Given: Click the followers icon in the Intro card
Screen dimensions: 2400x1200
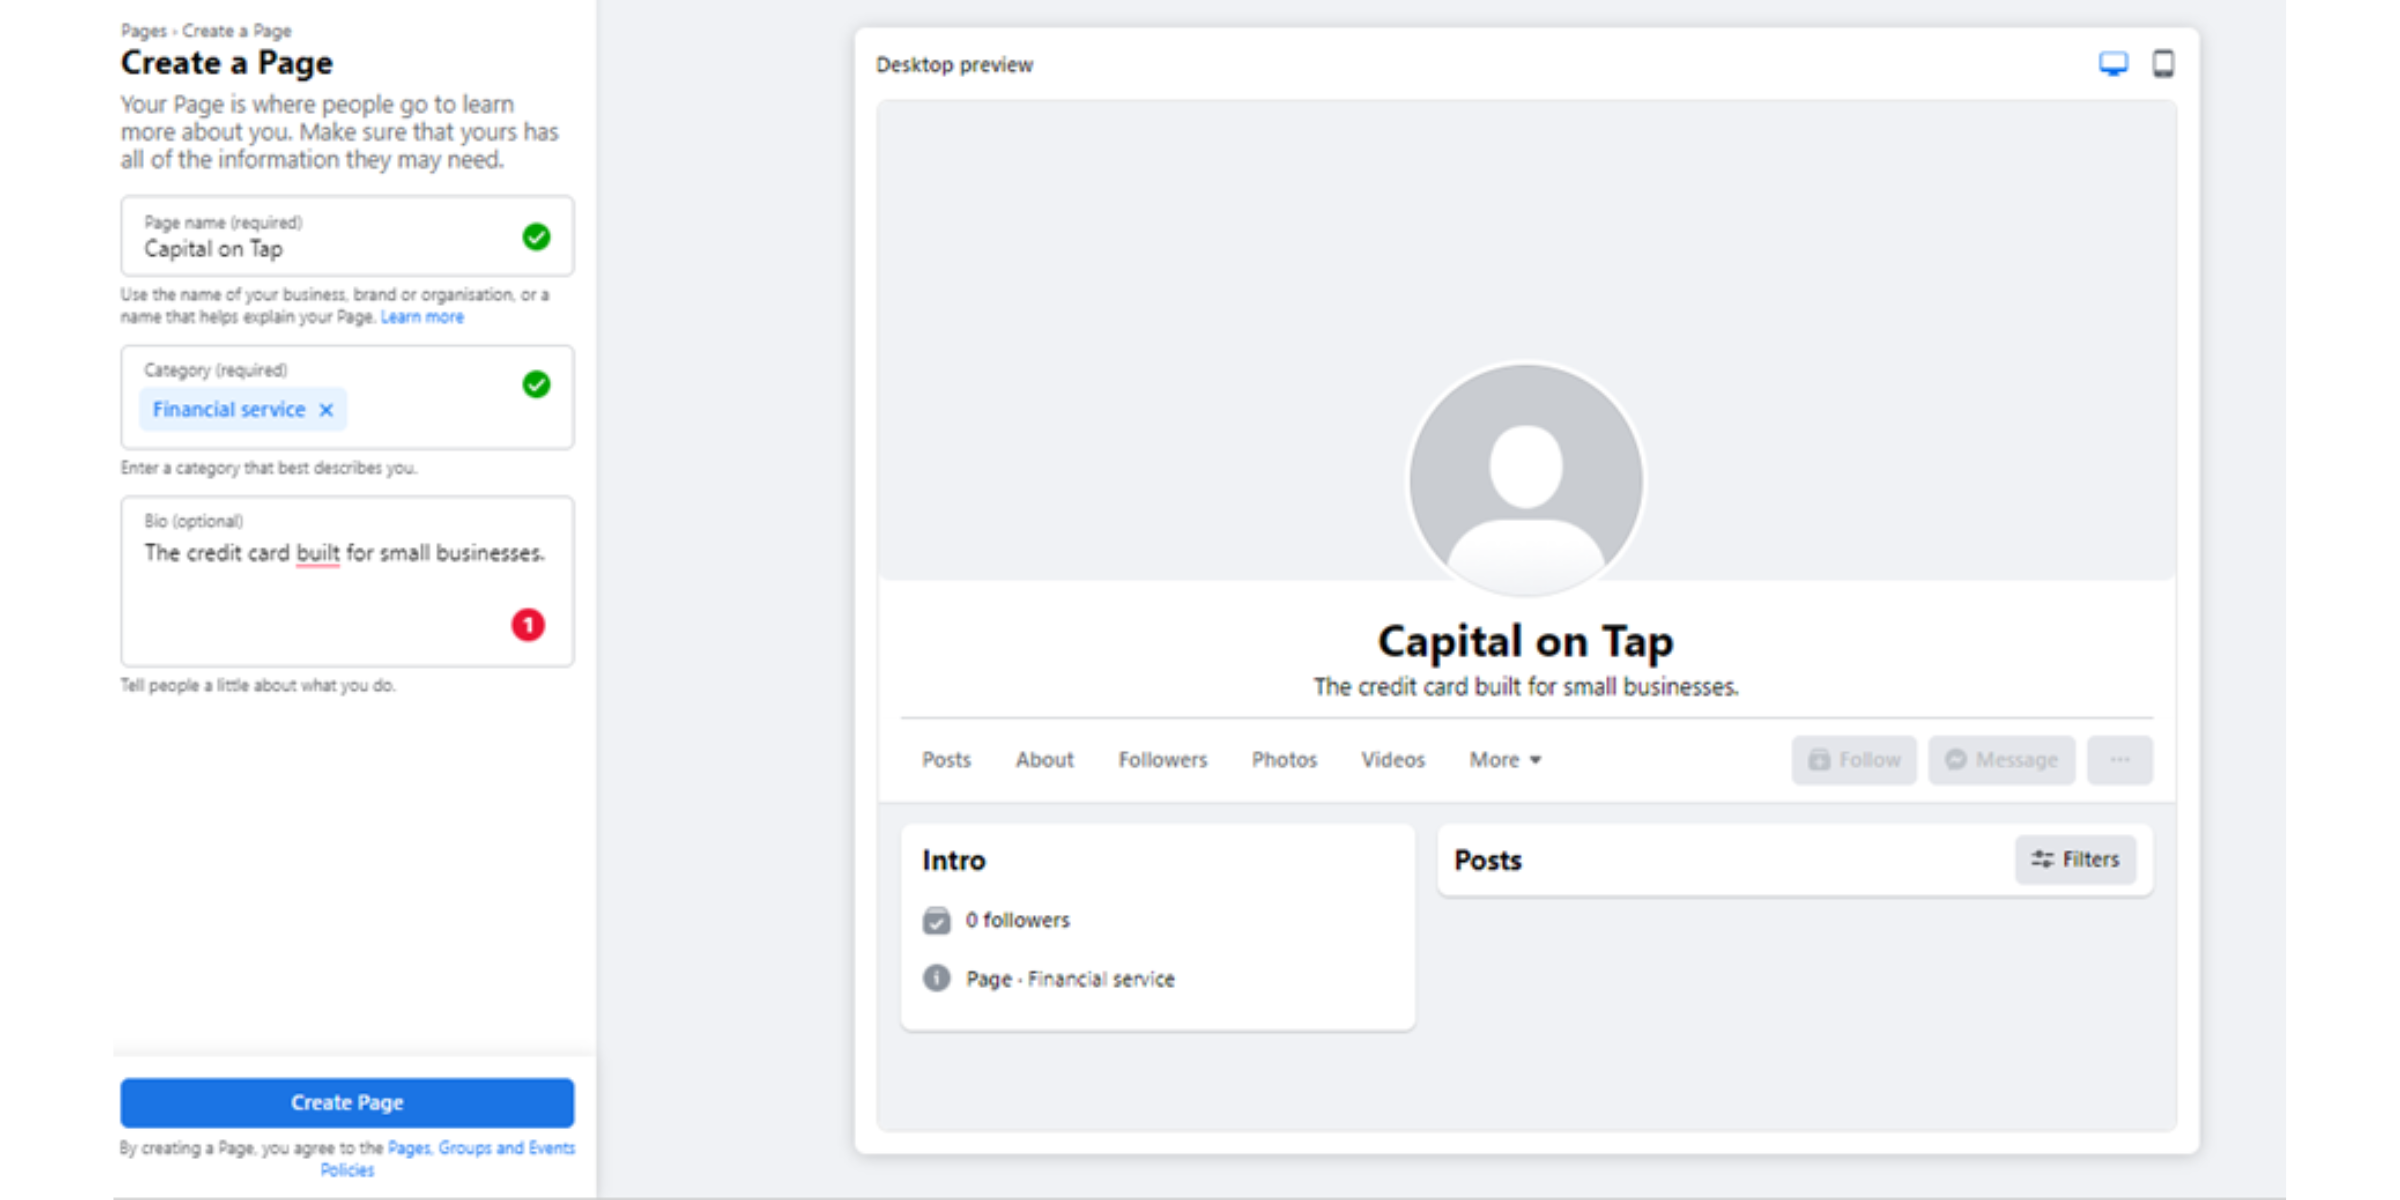Looking at the screenshot, I should (x=936, y=920).
